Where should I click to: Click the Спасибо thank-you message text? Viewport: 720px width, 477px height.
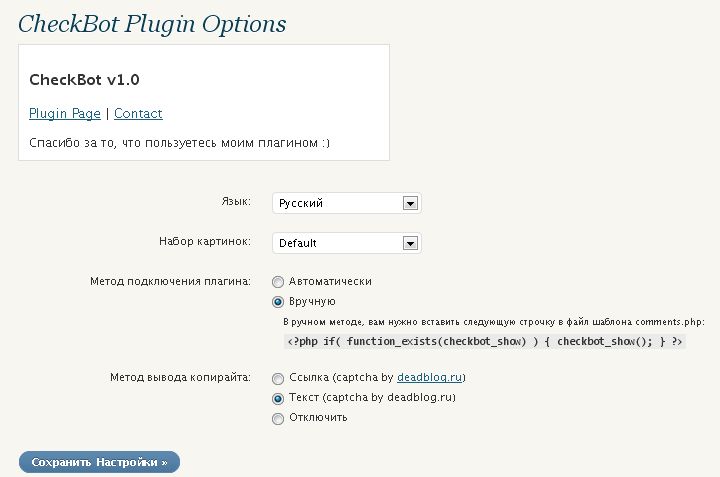tap(180, 143)
